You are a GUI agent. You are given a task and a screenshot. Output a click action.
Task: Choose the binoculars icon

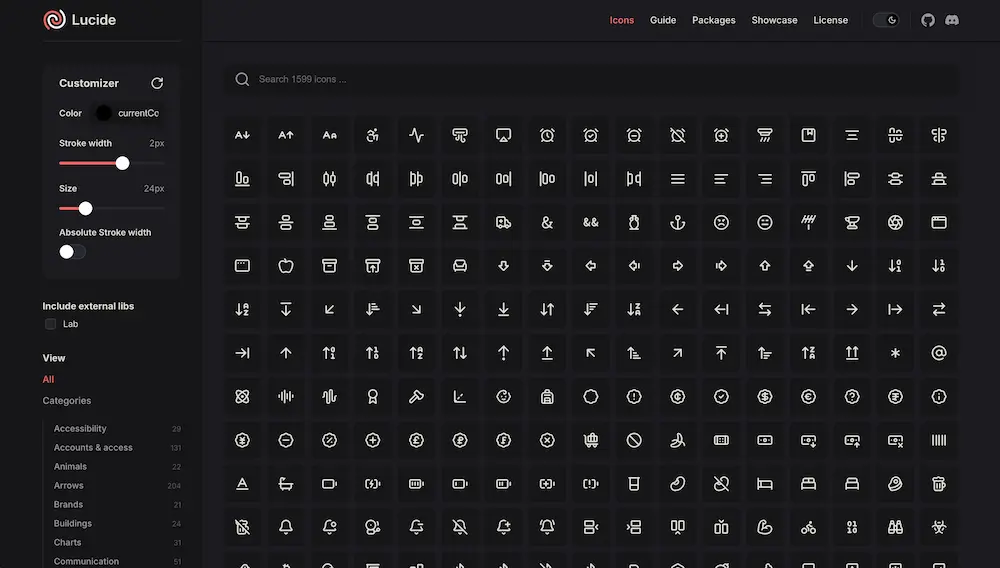coord(895,527)
